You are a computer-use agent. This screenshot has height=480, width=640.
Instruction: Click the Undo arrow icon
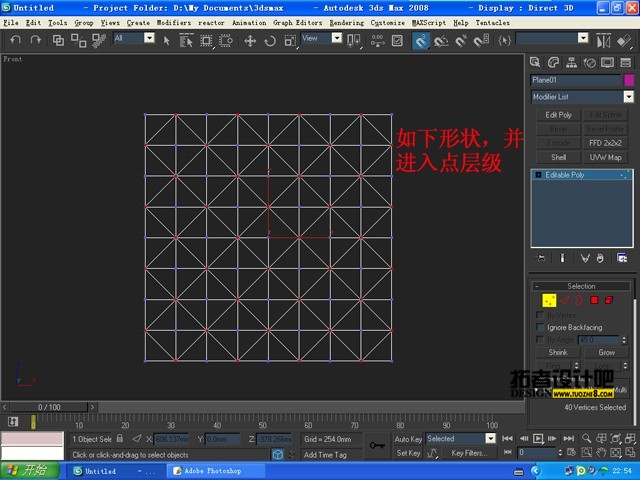(x=15, y=40)
